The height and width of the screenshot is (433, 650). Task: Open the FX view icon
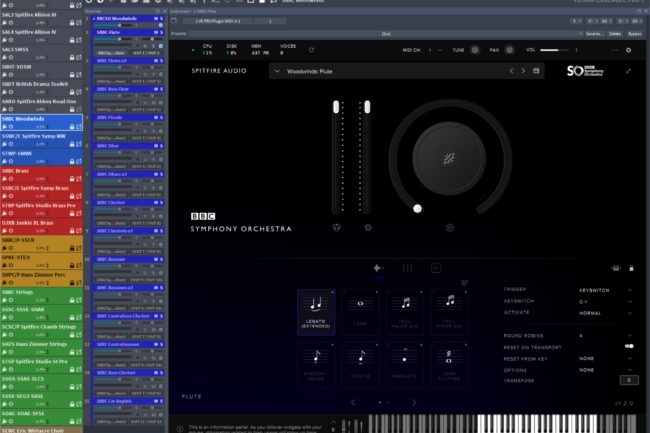(436, 268)
